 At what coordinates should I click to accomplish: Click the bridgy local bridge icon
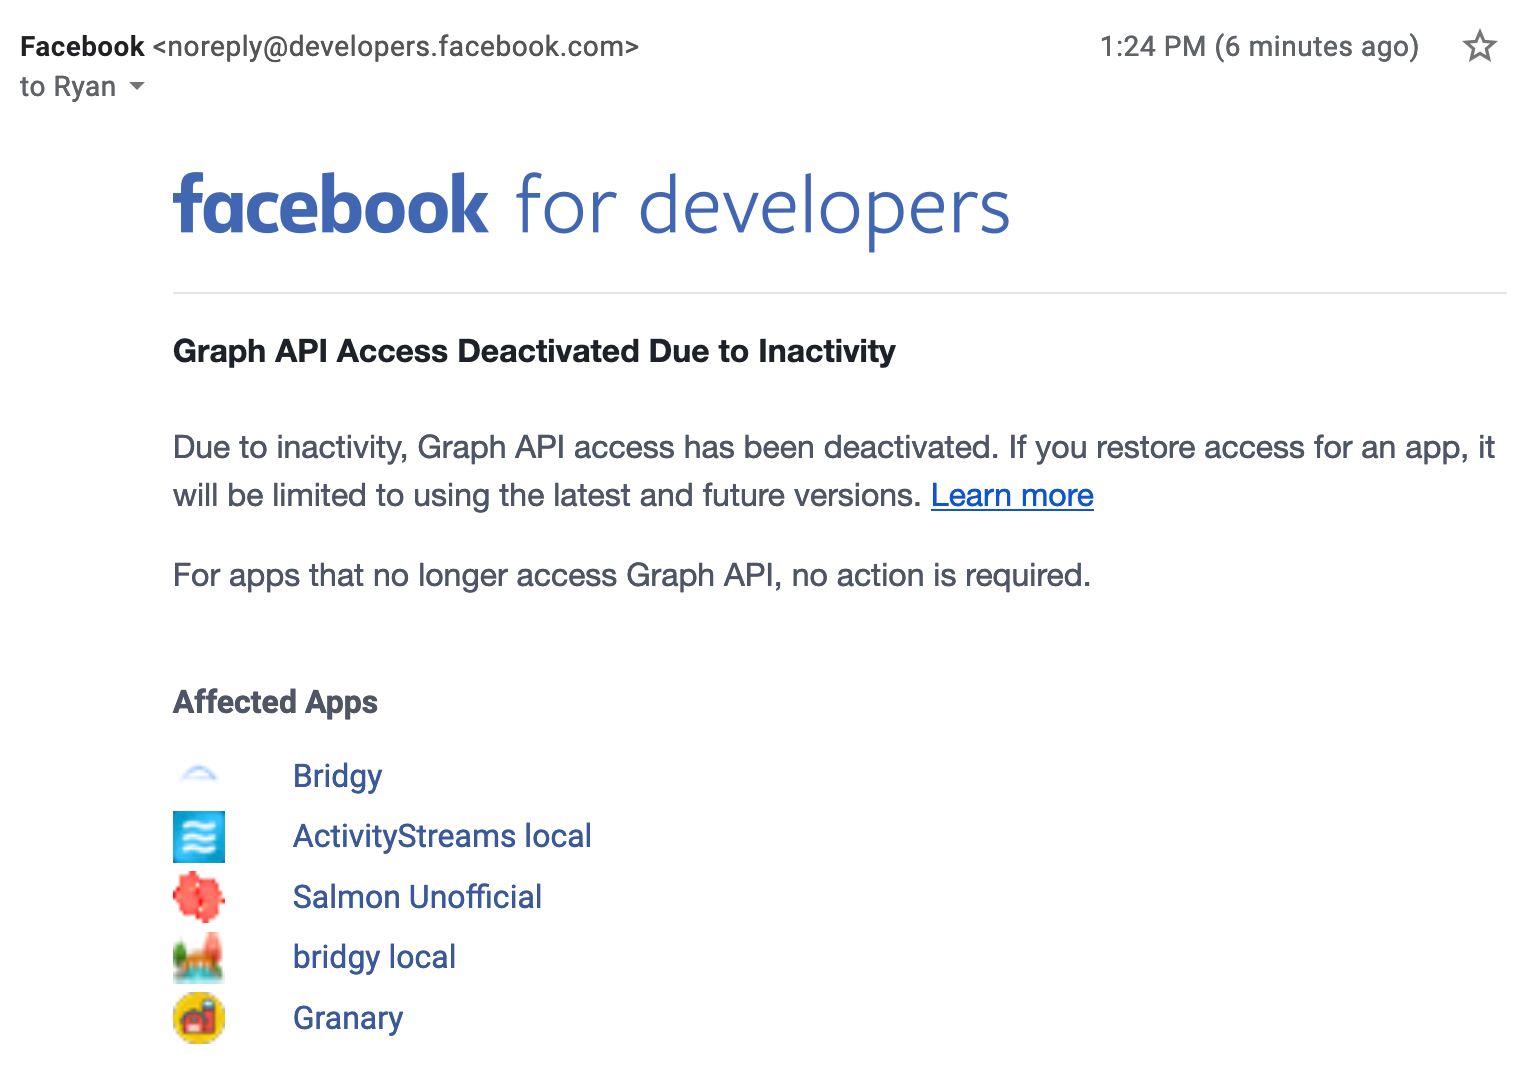tap(199, 957)
